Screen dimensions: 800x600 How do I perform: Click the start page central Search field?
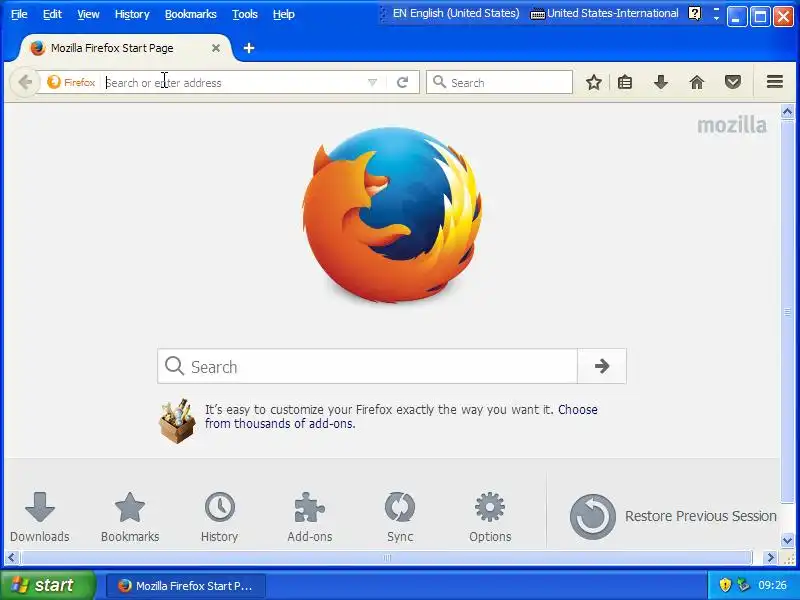(x=367, y=366)
